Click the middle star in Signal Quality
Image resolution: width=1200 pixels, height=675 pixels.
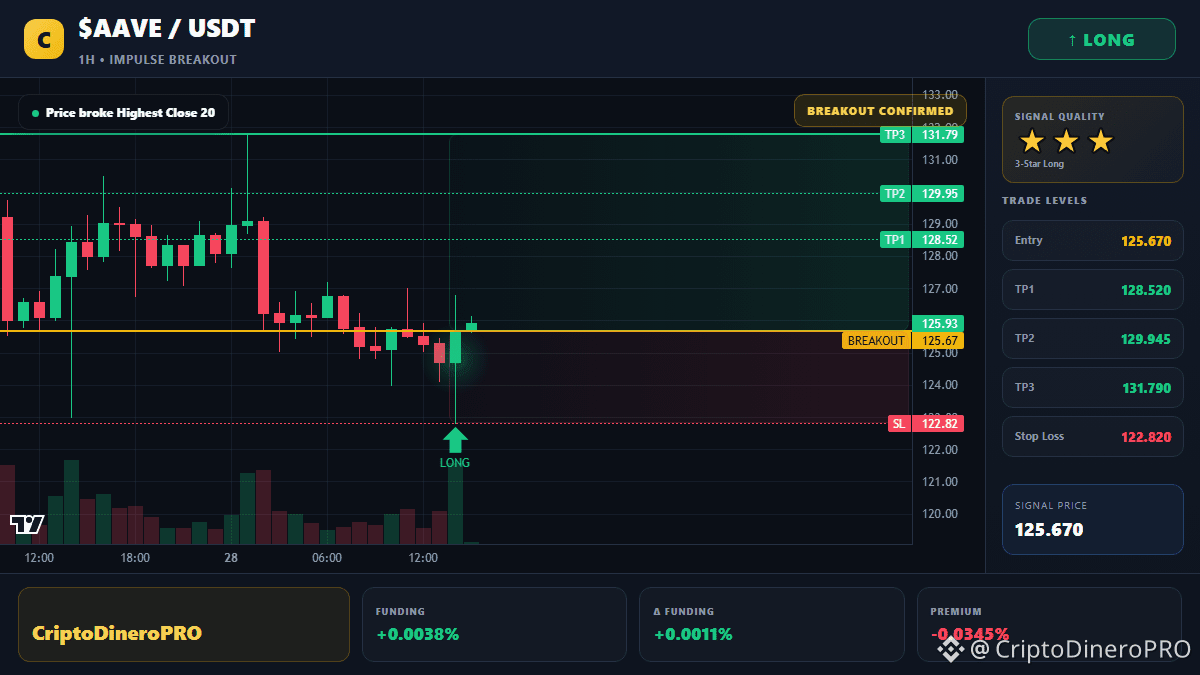pyautogui.click(x=1066, y=141)
